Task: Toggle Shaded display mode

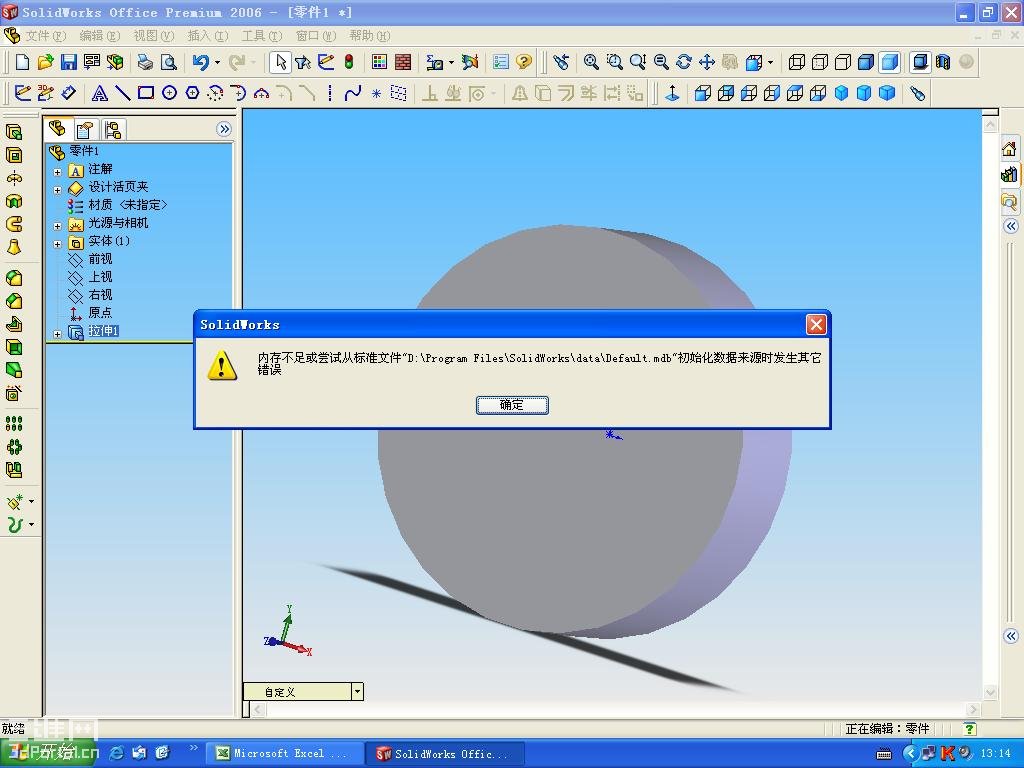Action: pyautogui.click(x=889, y=62)
